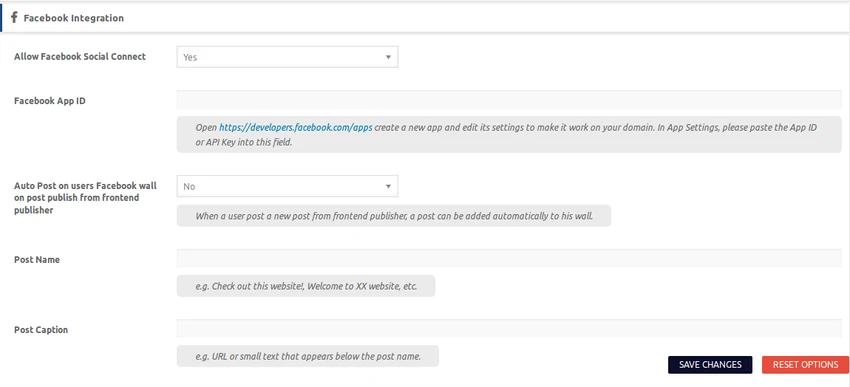Click the arrow beside the "Yes" selection
850x387 pixels.
[388, 57]
